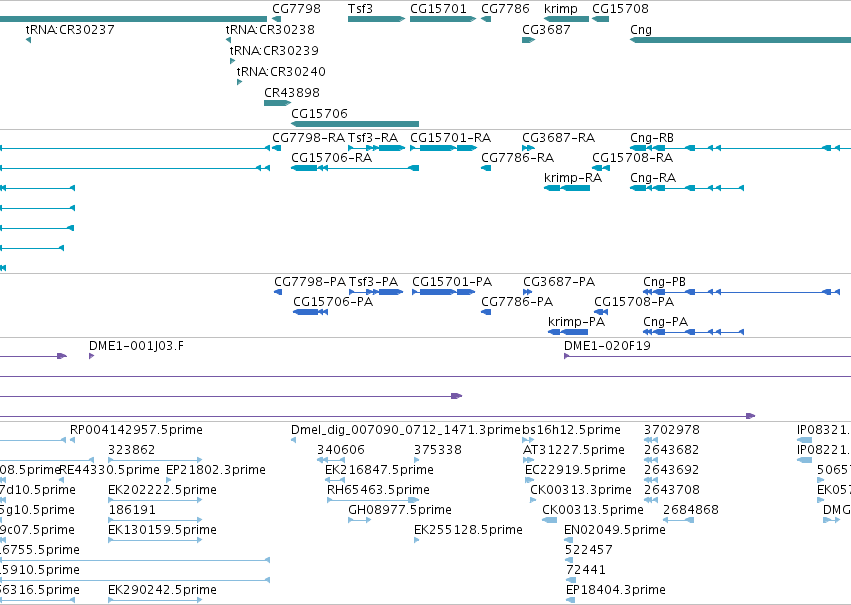Click Dmel_dig_007090_0712_1471.3prime label
The width and height of the screenshot is (851, 605).
pyautogui.click(x=405, y=430)
